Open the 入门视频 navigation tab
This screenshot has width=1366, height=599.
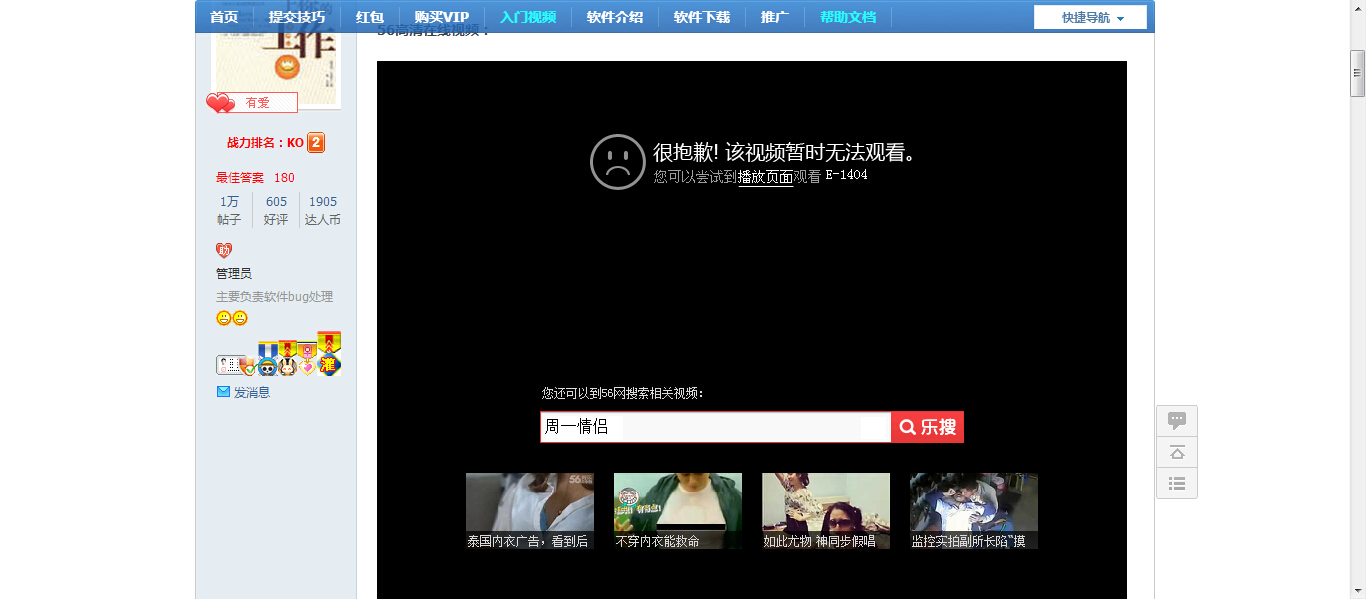click(528, 17)
